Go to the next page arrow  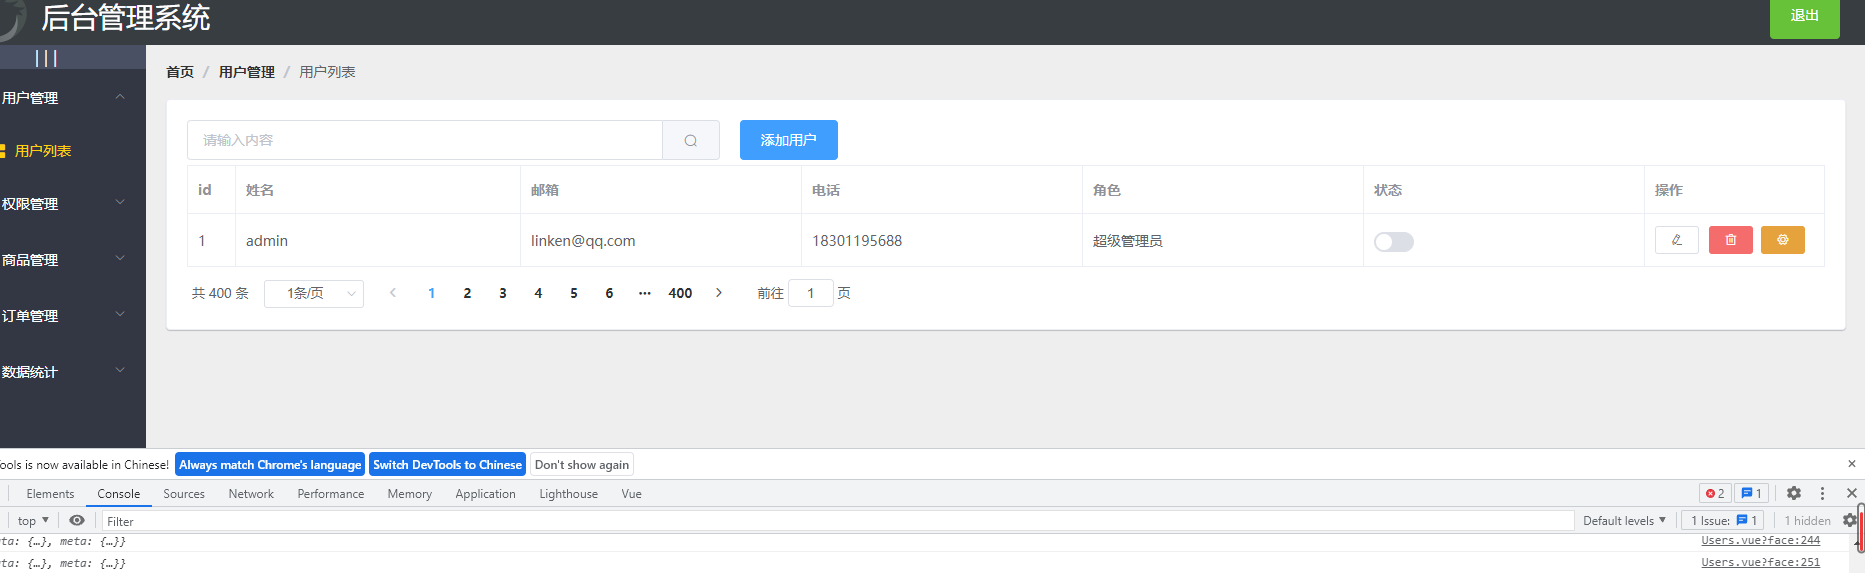point(719,293)
